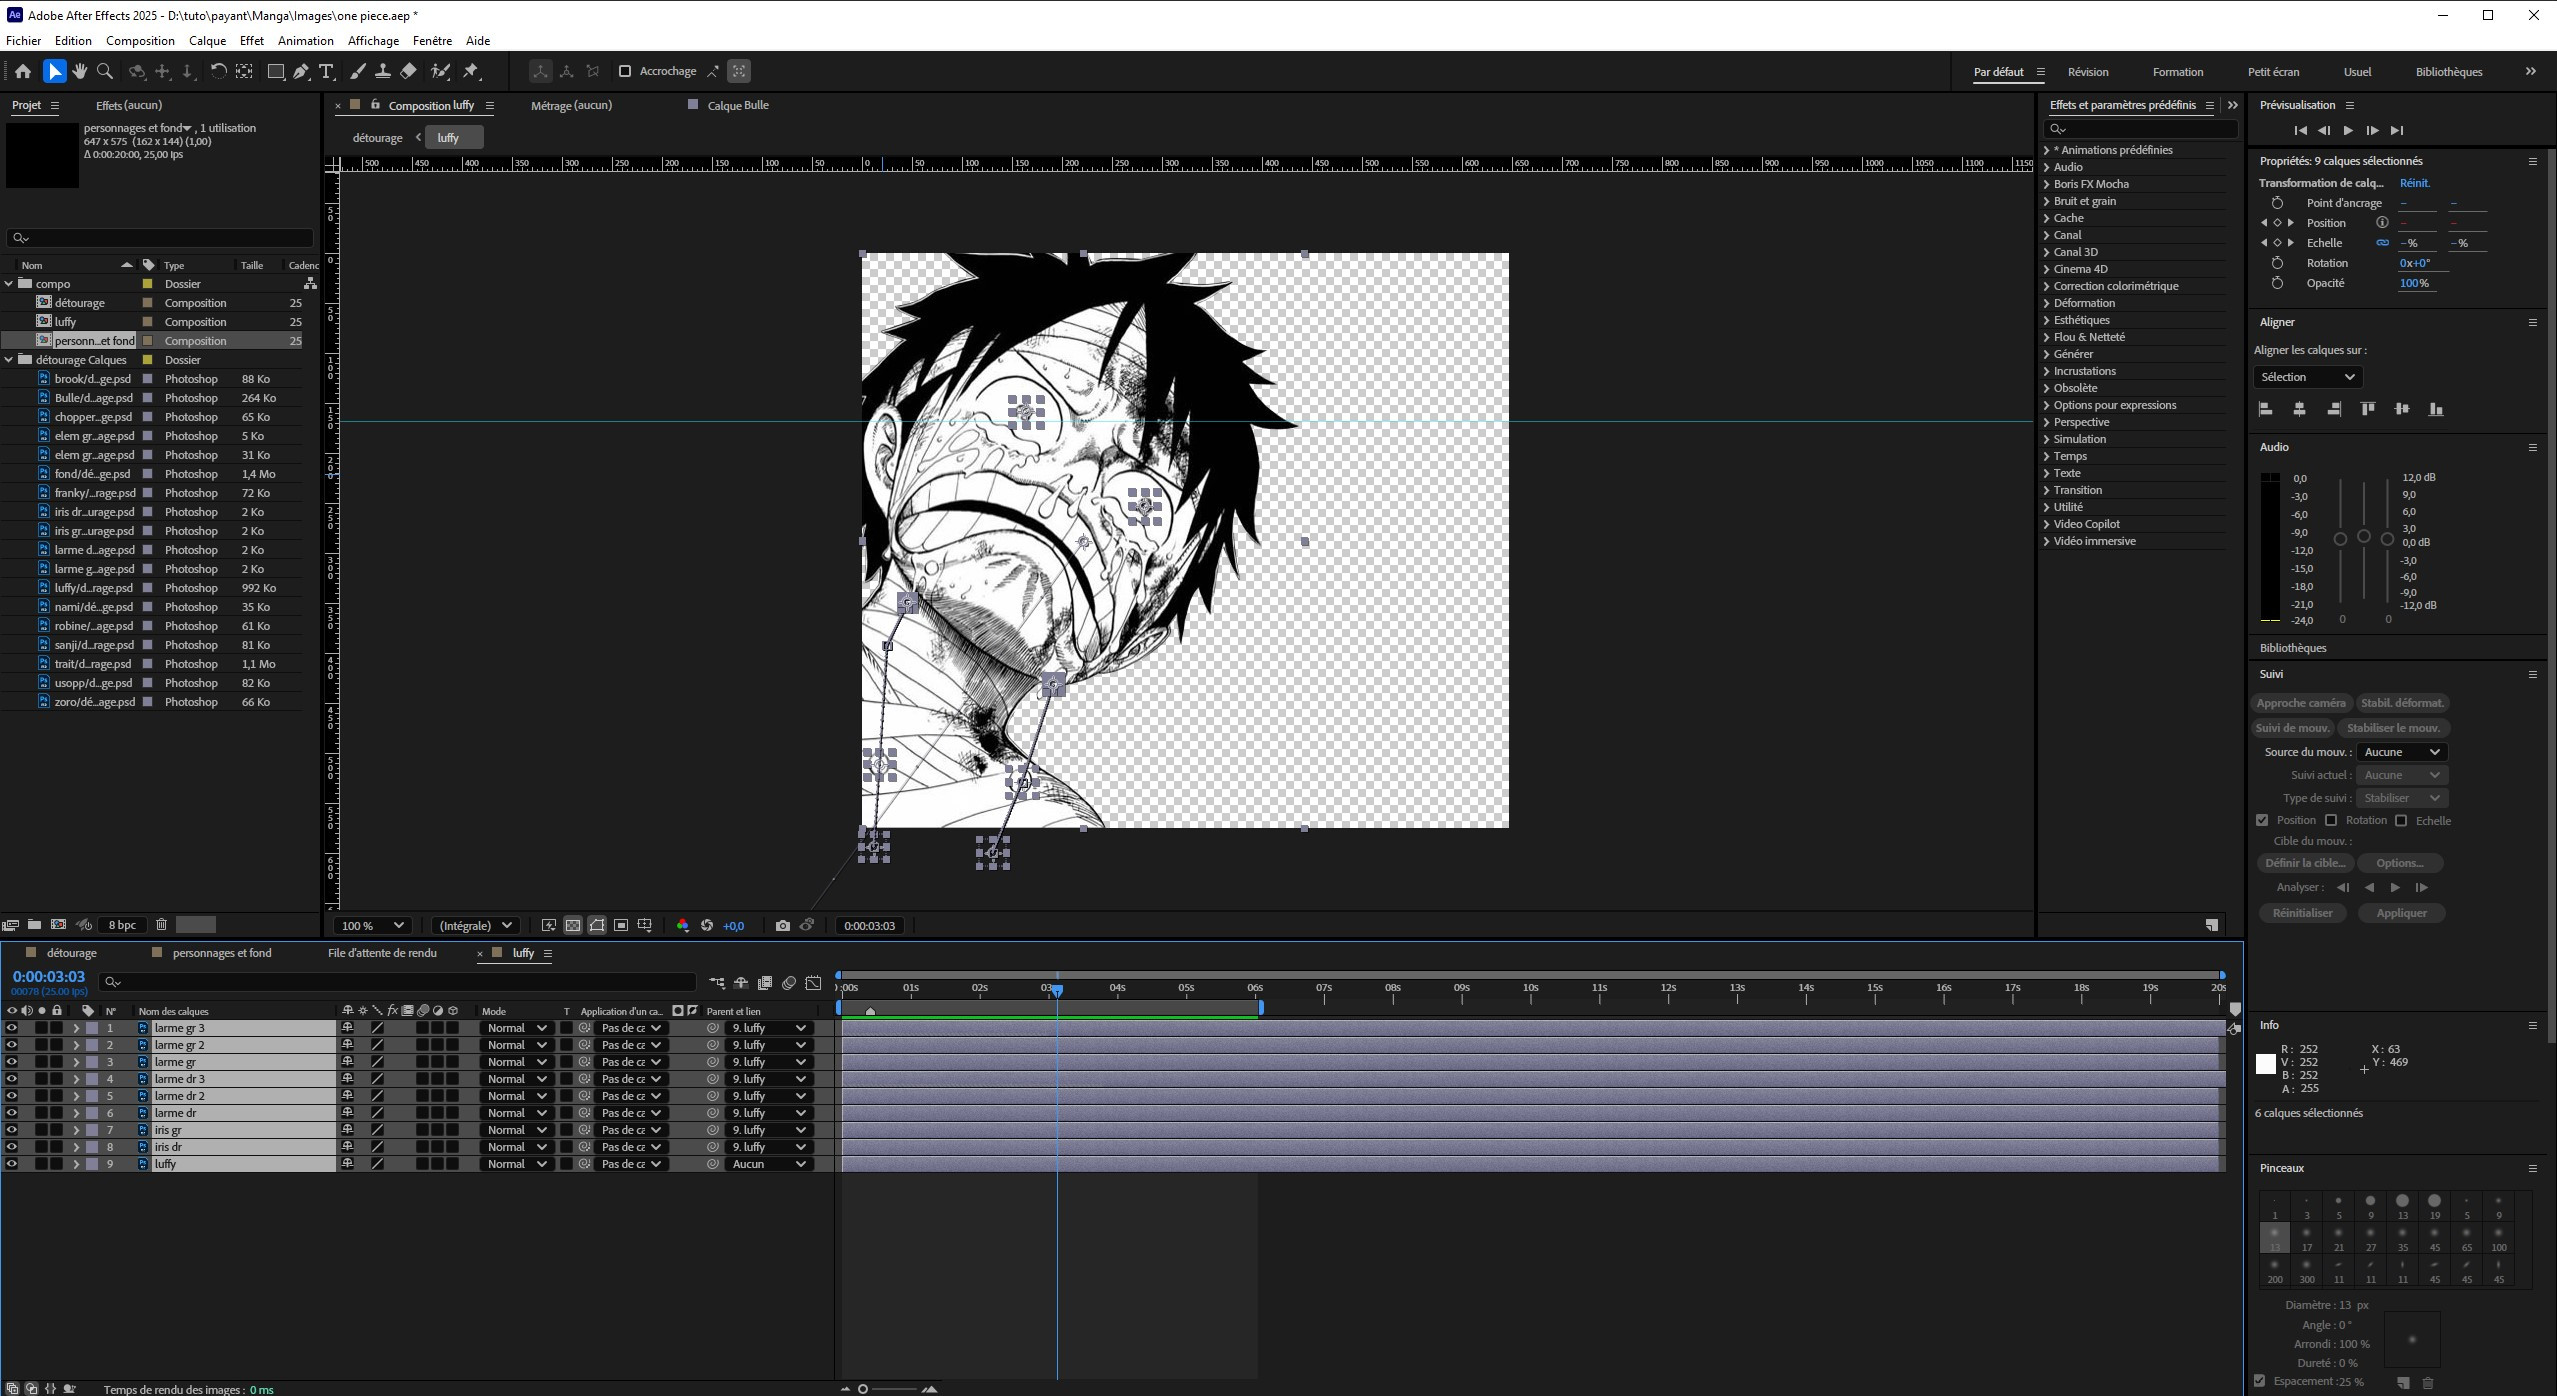This screenshot has height=1396, width=2557.
Task: Select the Type text tool
Action: (x=326, y=71)
